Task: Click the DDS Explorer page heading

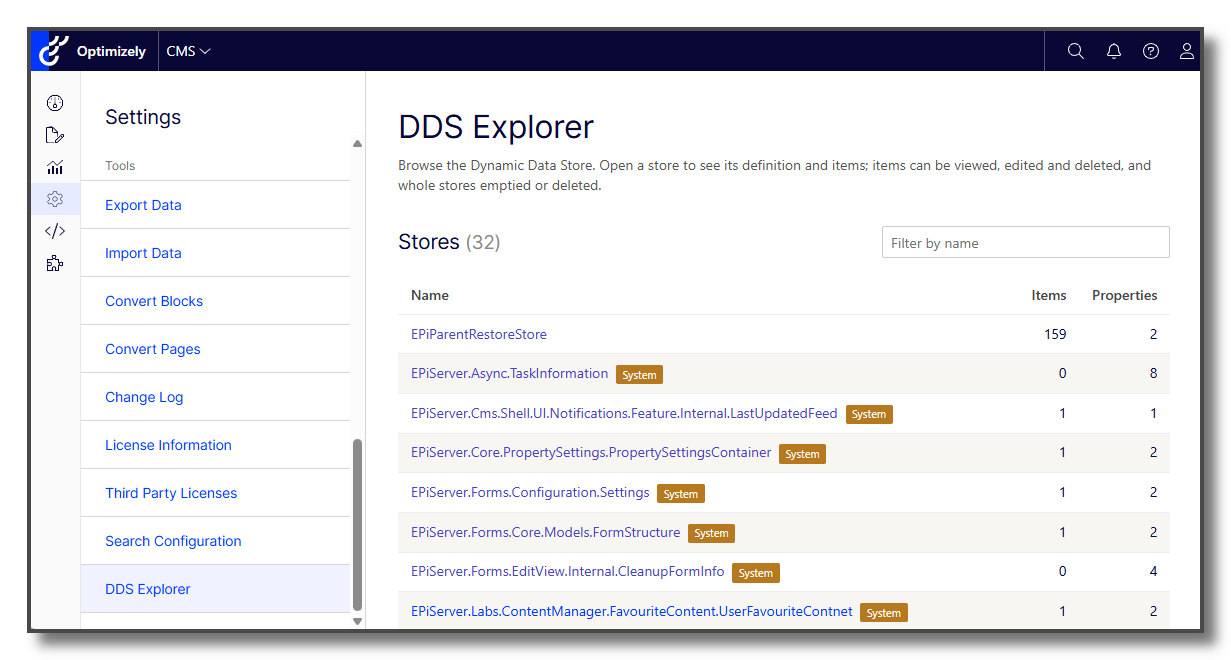Action: click(496, 128)
